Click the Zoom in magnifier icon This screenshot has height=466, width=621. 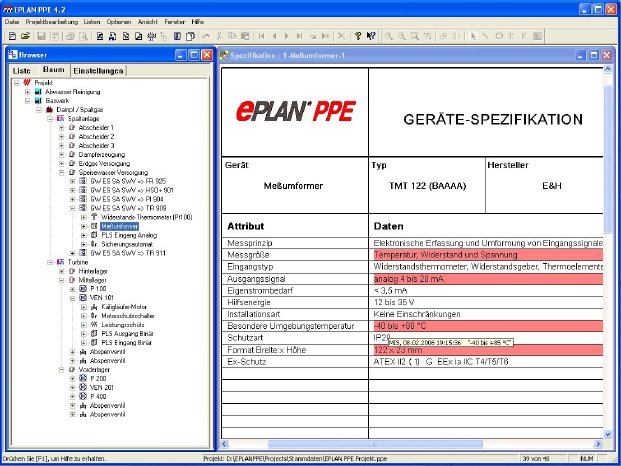[x=389, y=36]
